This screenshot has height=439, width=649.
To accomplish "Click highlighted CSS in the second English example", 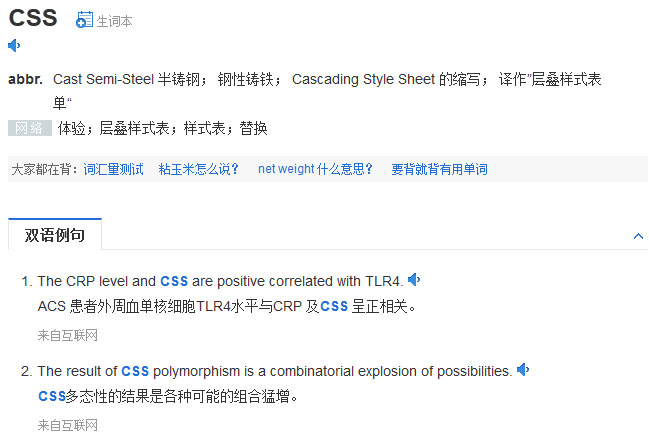I will pos(135,371).
